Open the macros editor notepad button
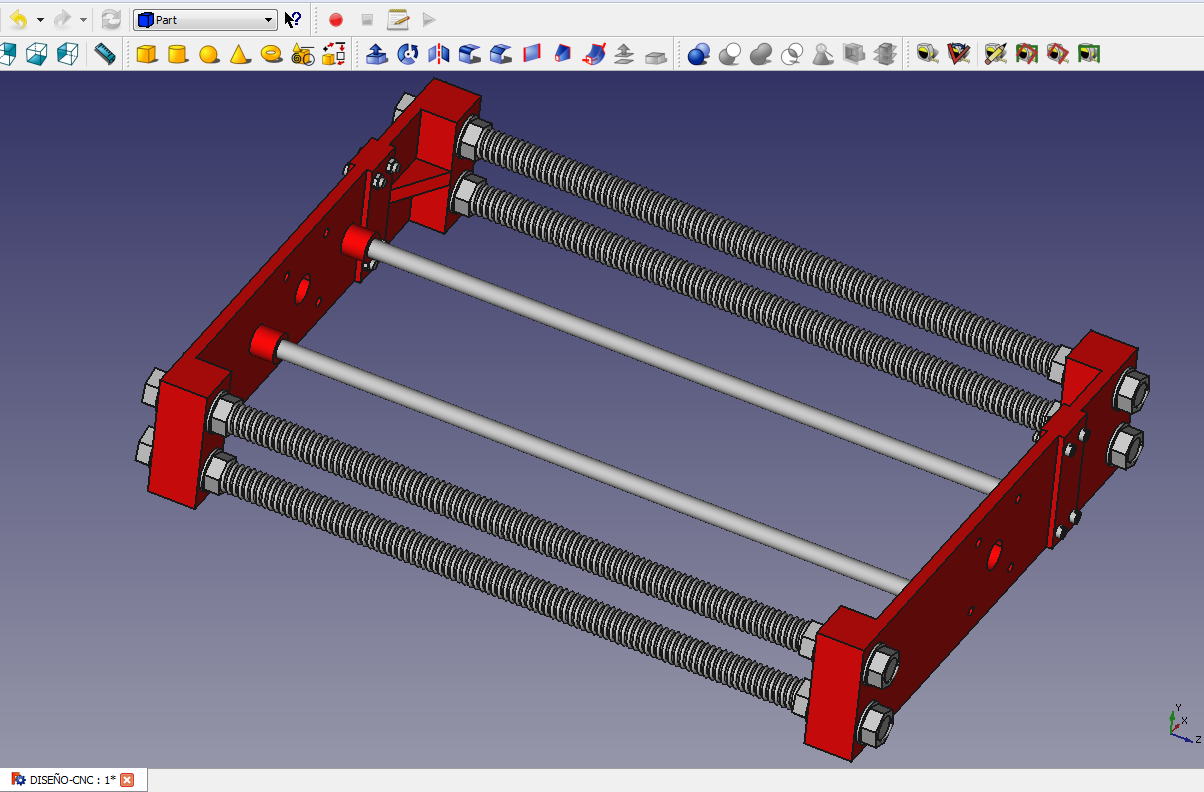Image resolution: width=1204 pixels, height=792 pixels. [398, 20]
